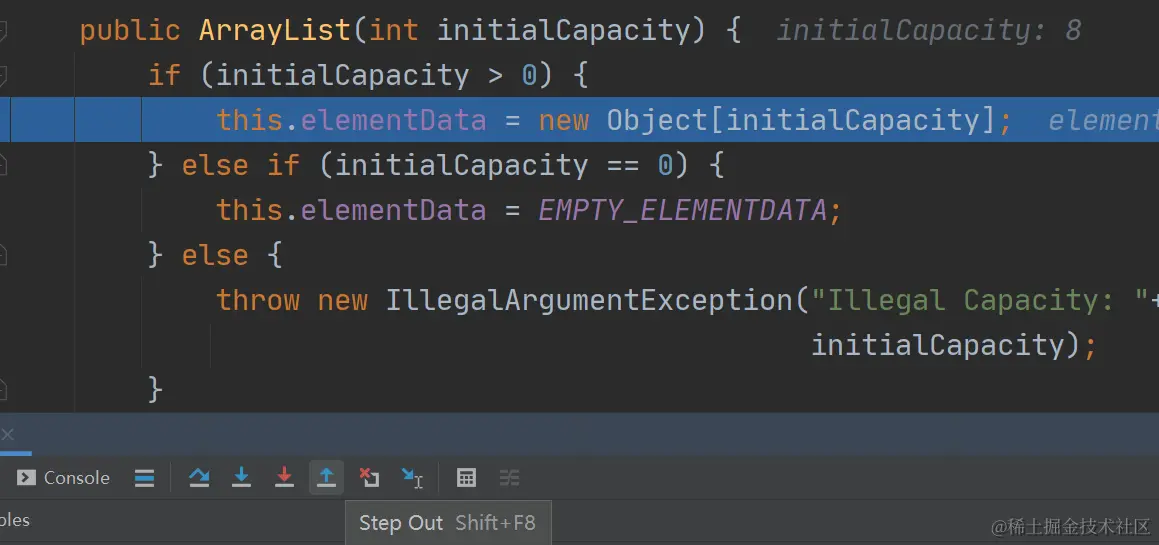This screenshot has height=545, width=1159.
Task: Click 'this.elementData' on the highlighted execution line
Action: point(351,120)
